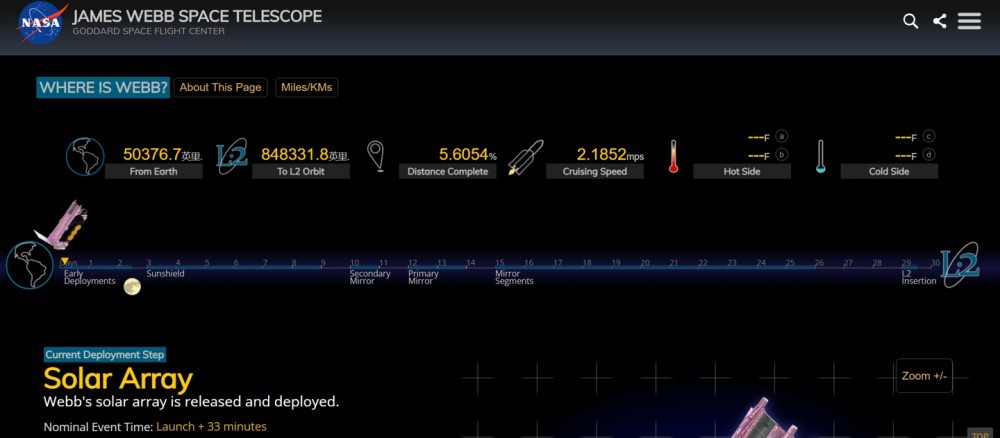Viewport: 1000px width, 438px height.
Task: Click the L2 icon at timeline end
Action: (960, 264)
